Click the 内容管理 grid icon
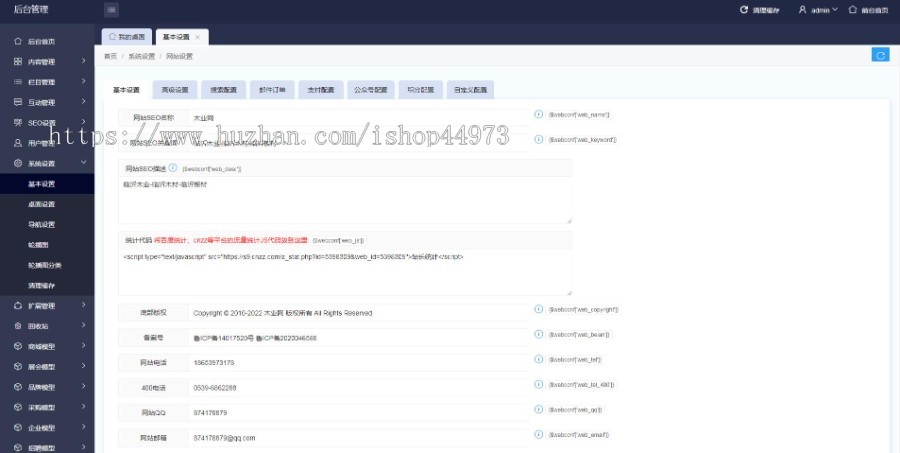This screenshot has height=453, width=900. coord(18,61)
